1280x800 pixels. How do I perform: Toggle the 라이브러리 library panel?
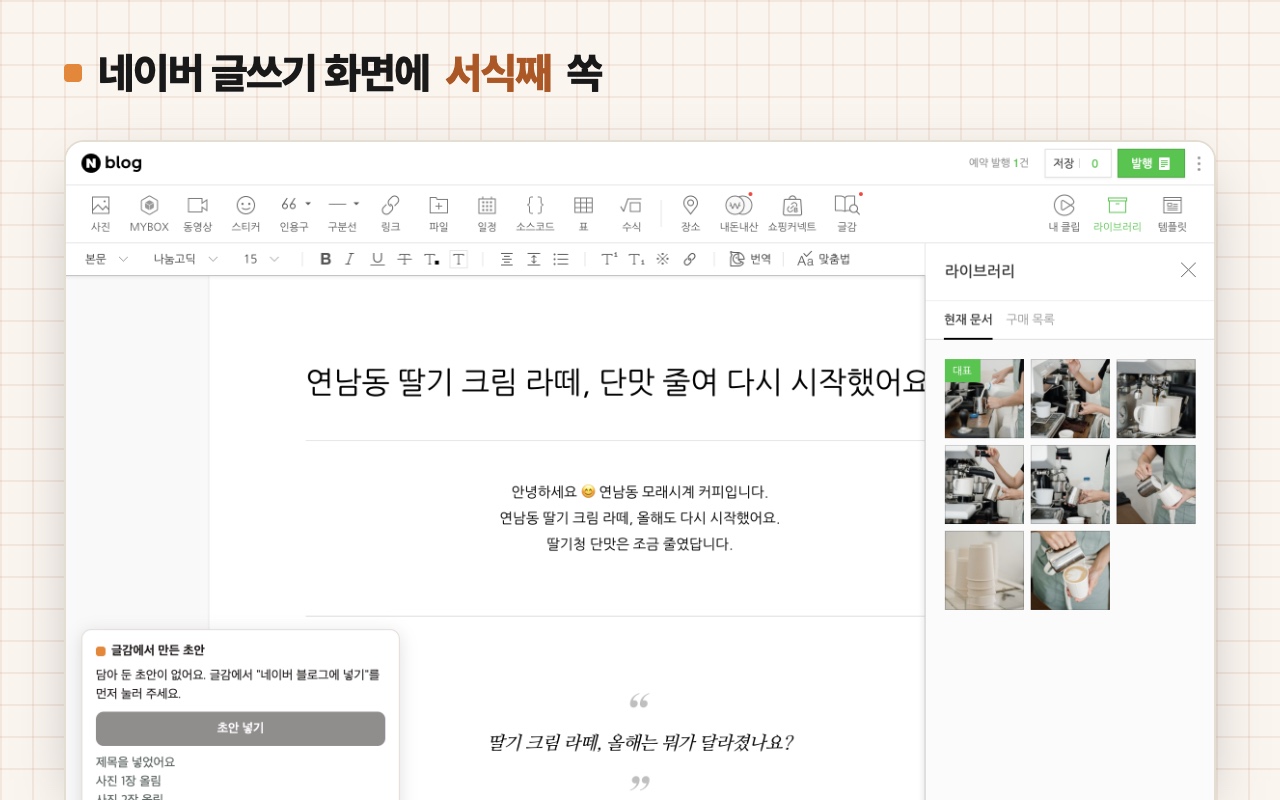[x=1117, y=213]
